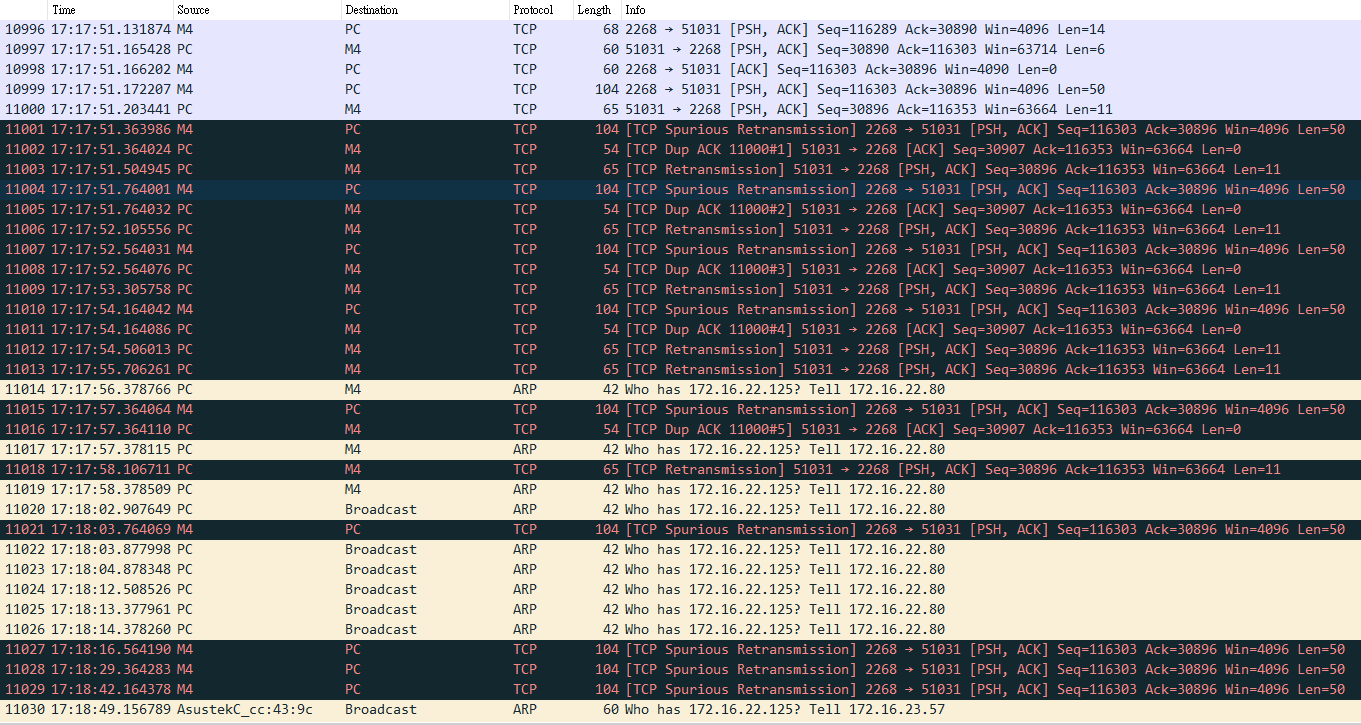Viewport: 1361px width, 725px height.
Task: Select ARP Broadcast packet 11022
Action: tap(680, 550)
